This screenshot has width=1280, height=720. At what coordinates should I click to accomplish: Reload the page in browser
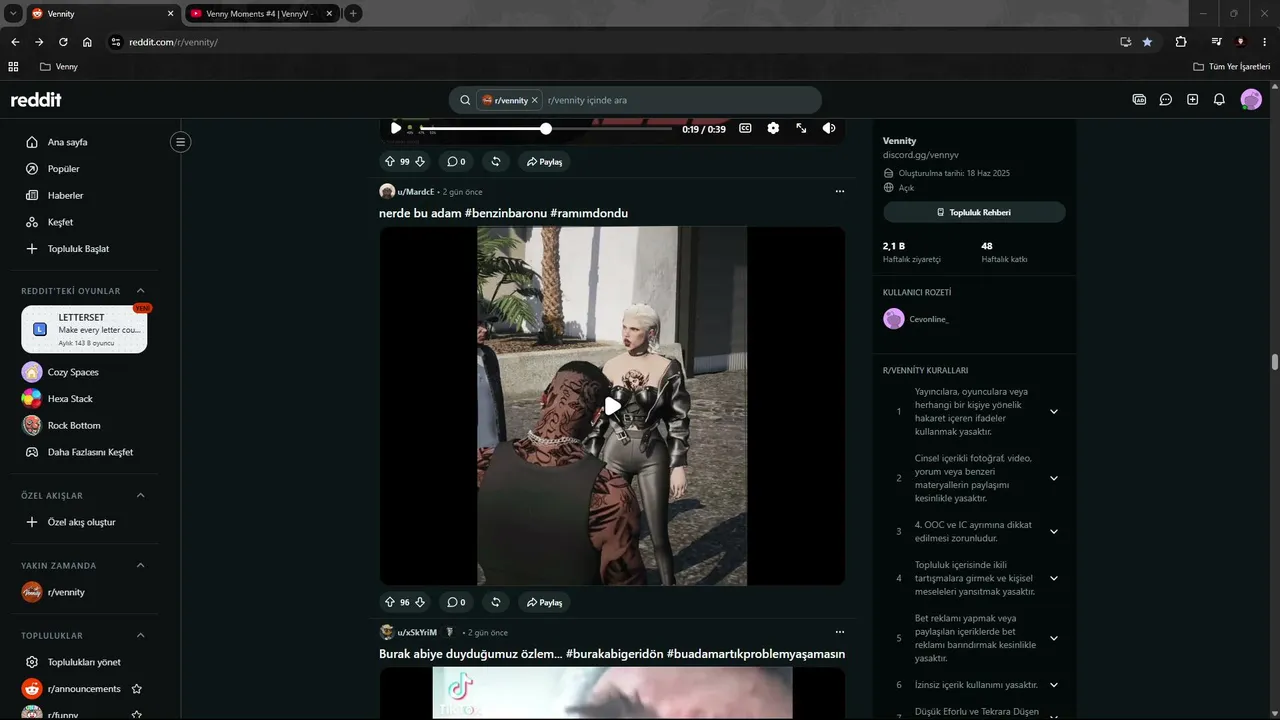(x=63, y=42)
